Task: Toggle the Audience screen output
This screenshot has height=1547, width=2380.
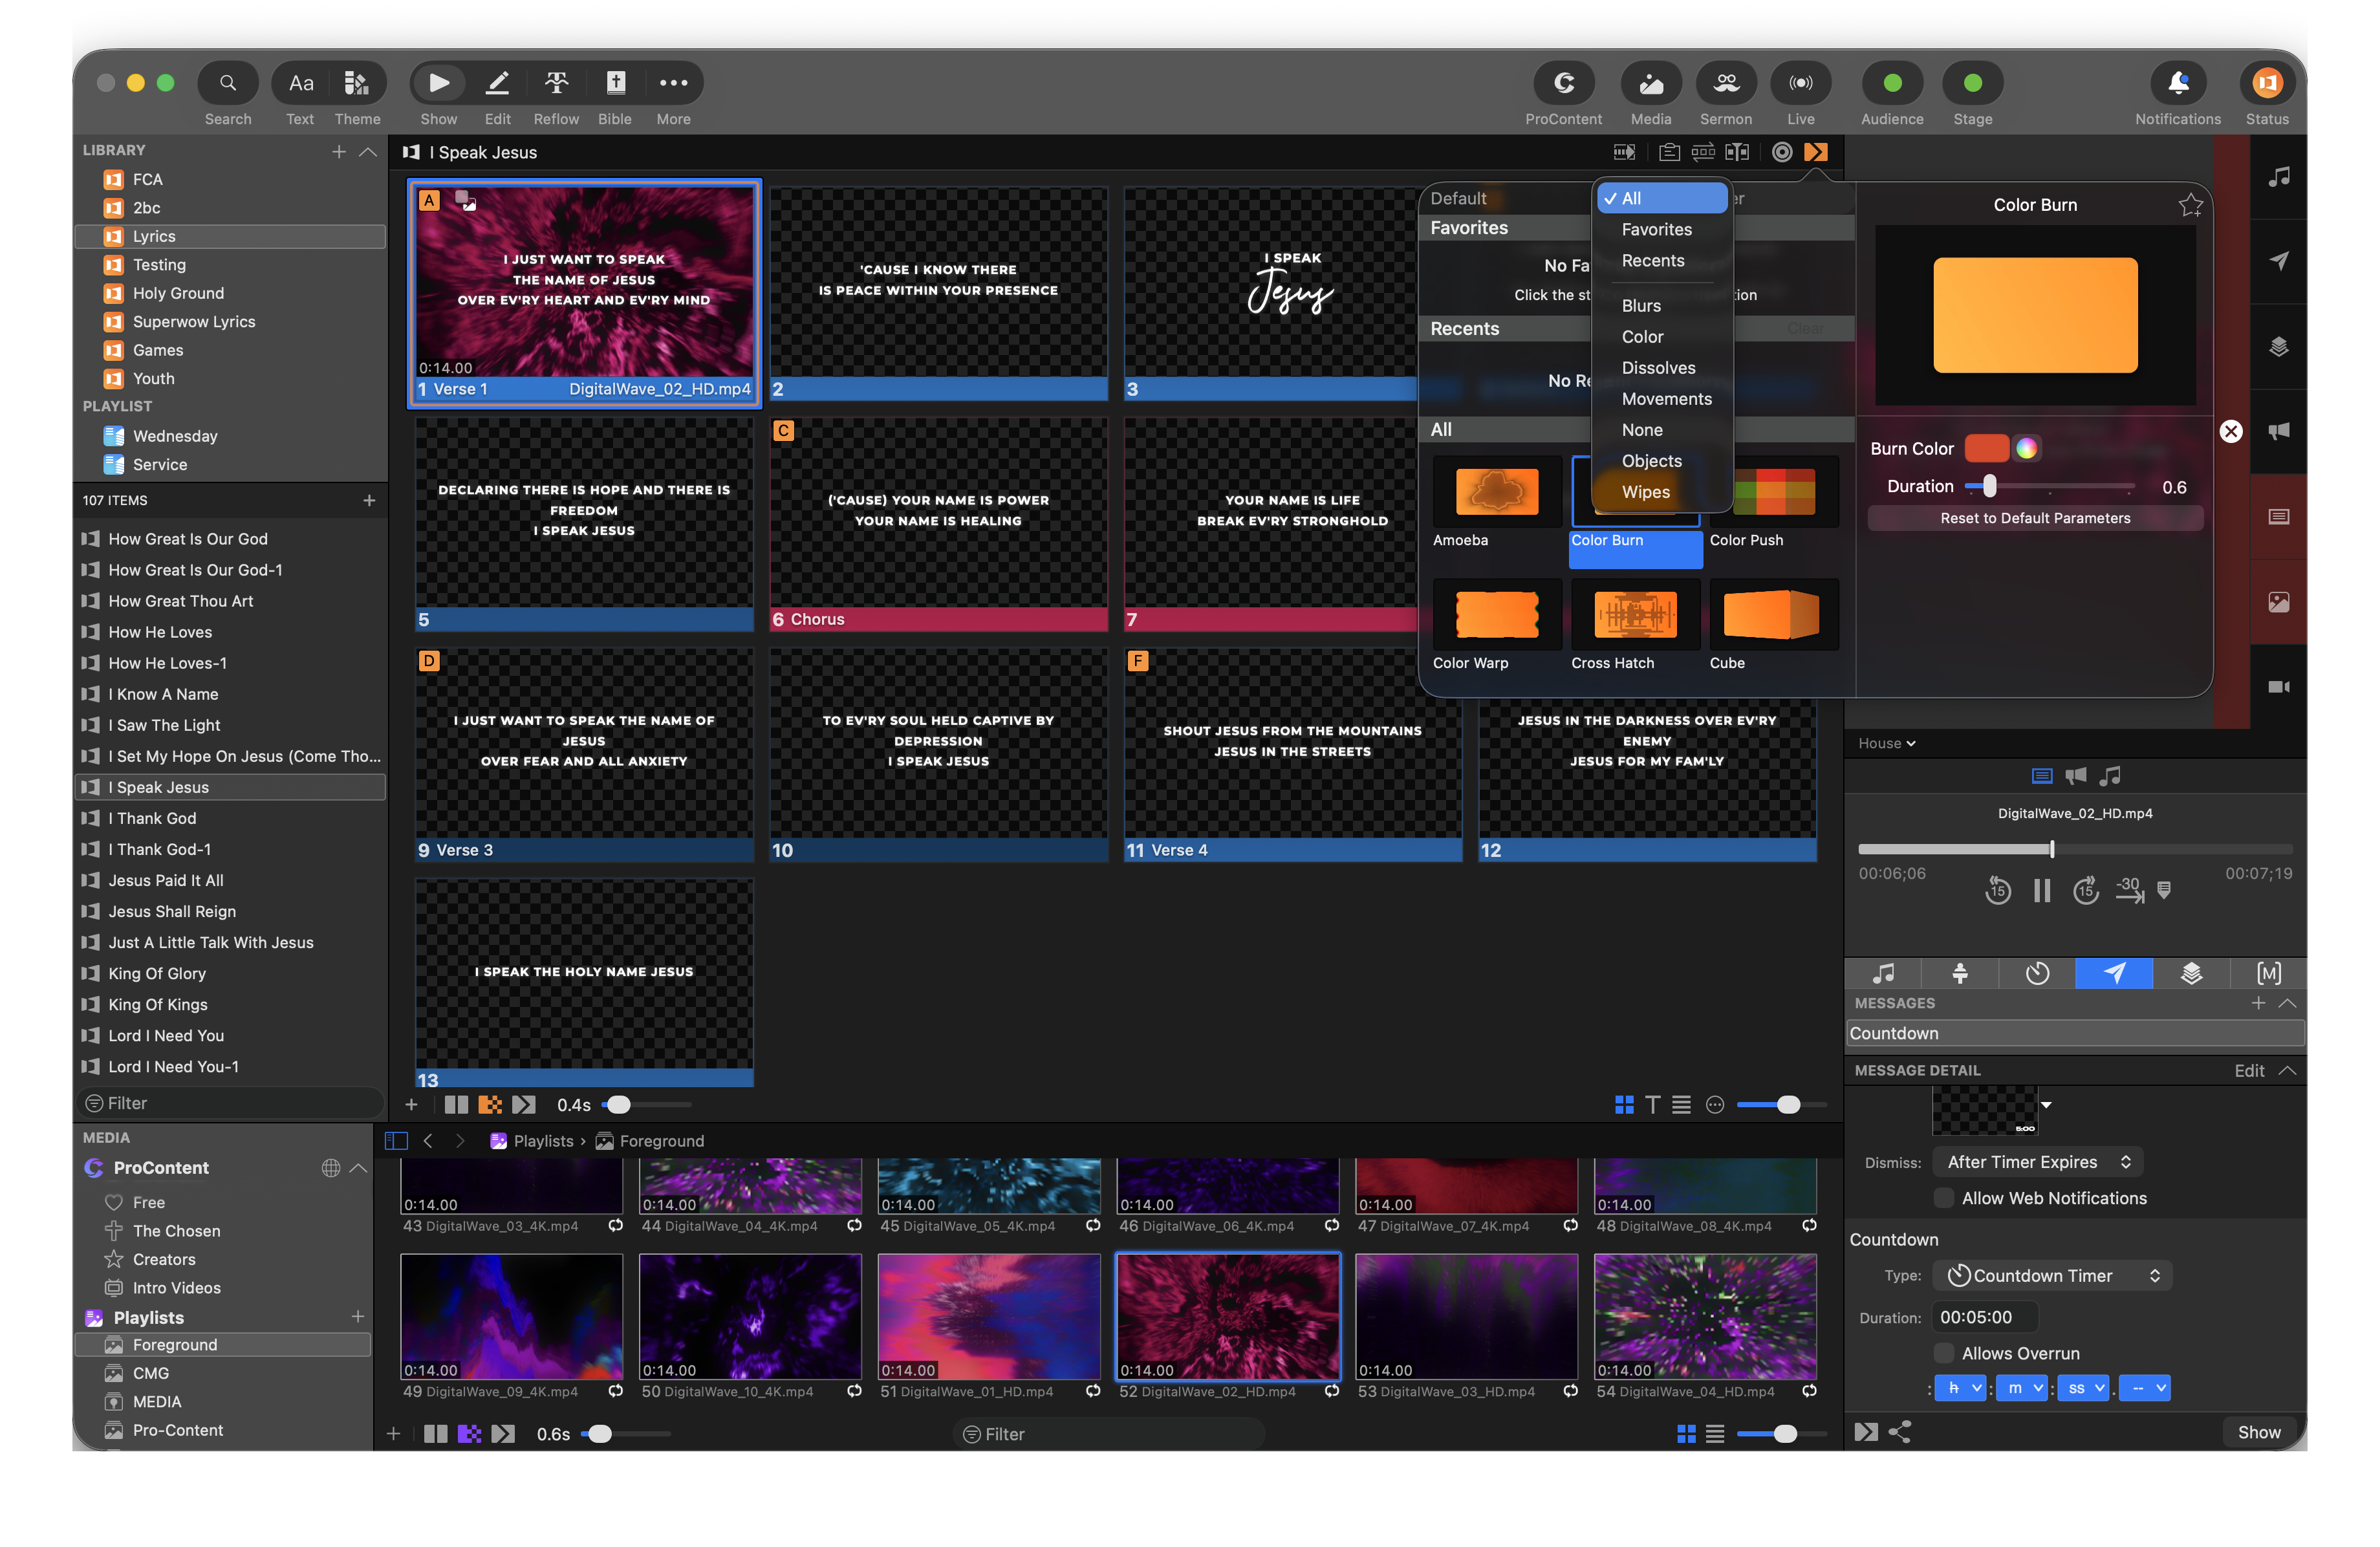Action: pyautogui.click(x=1892, y=84)
